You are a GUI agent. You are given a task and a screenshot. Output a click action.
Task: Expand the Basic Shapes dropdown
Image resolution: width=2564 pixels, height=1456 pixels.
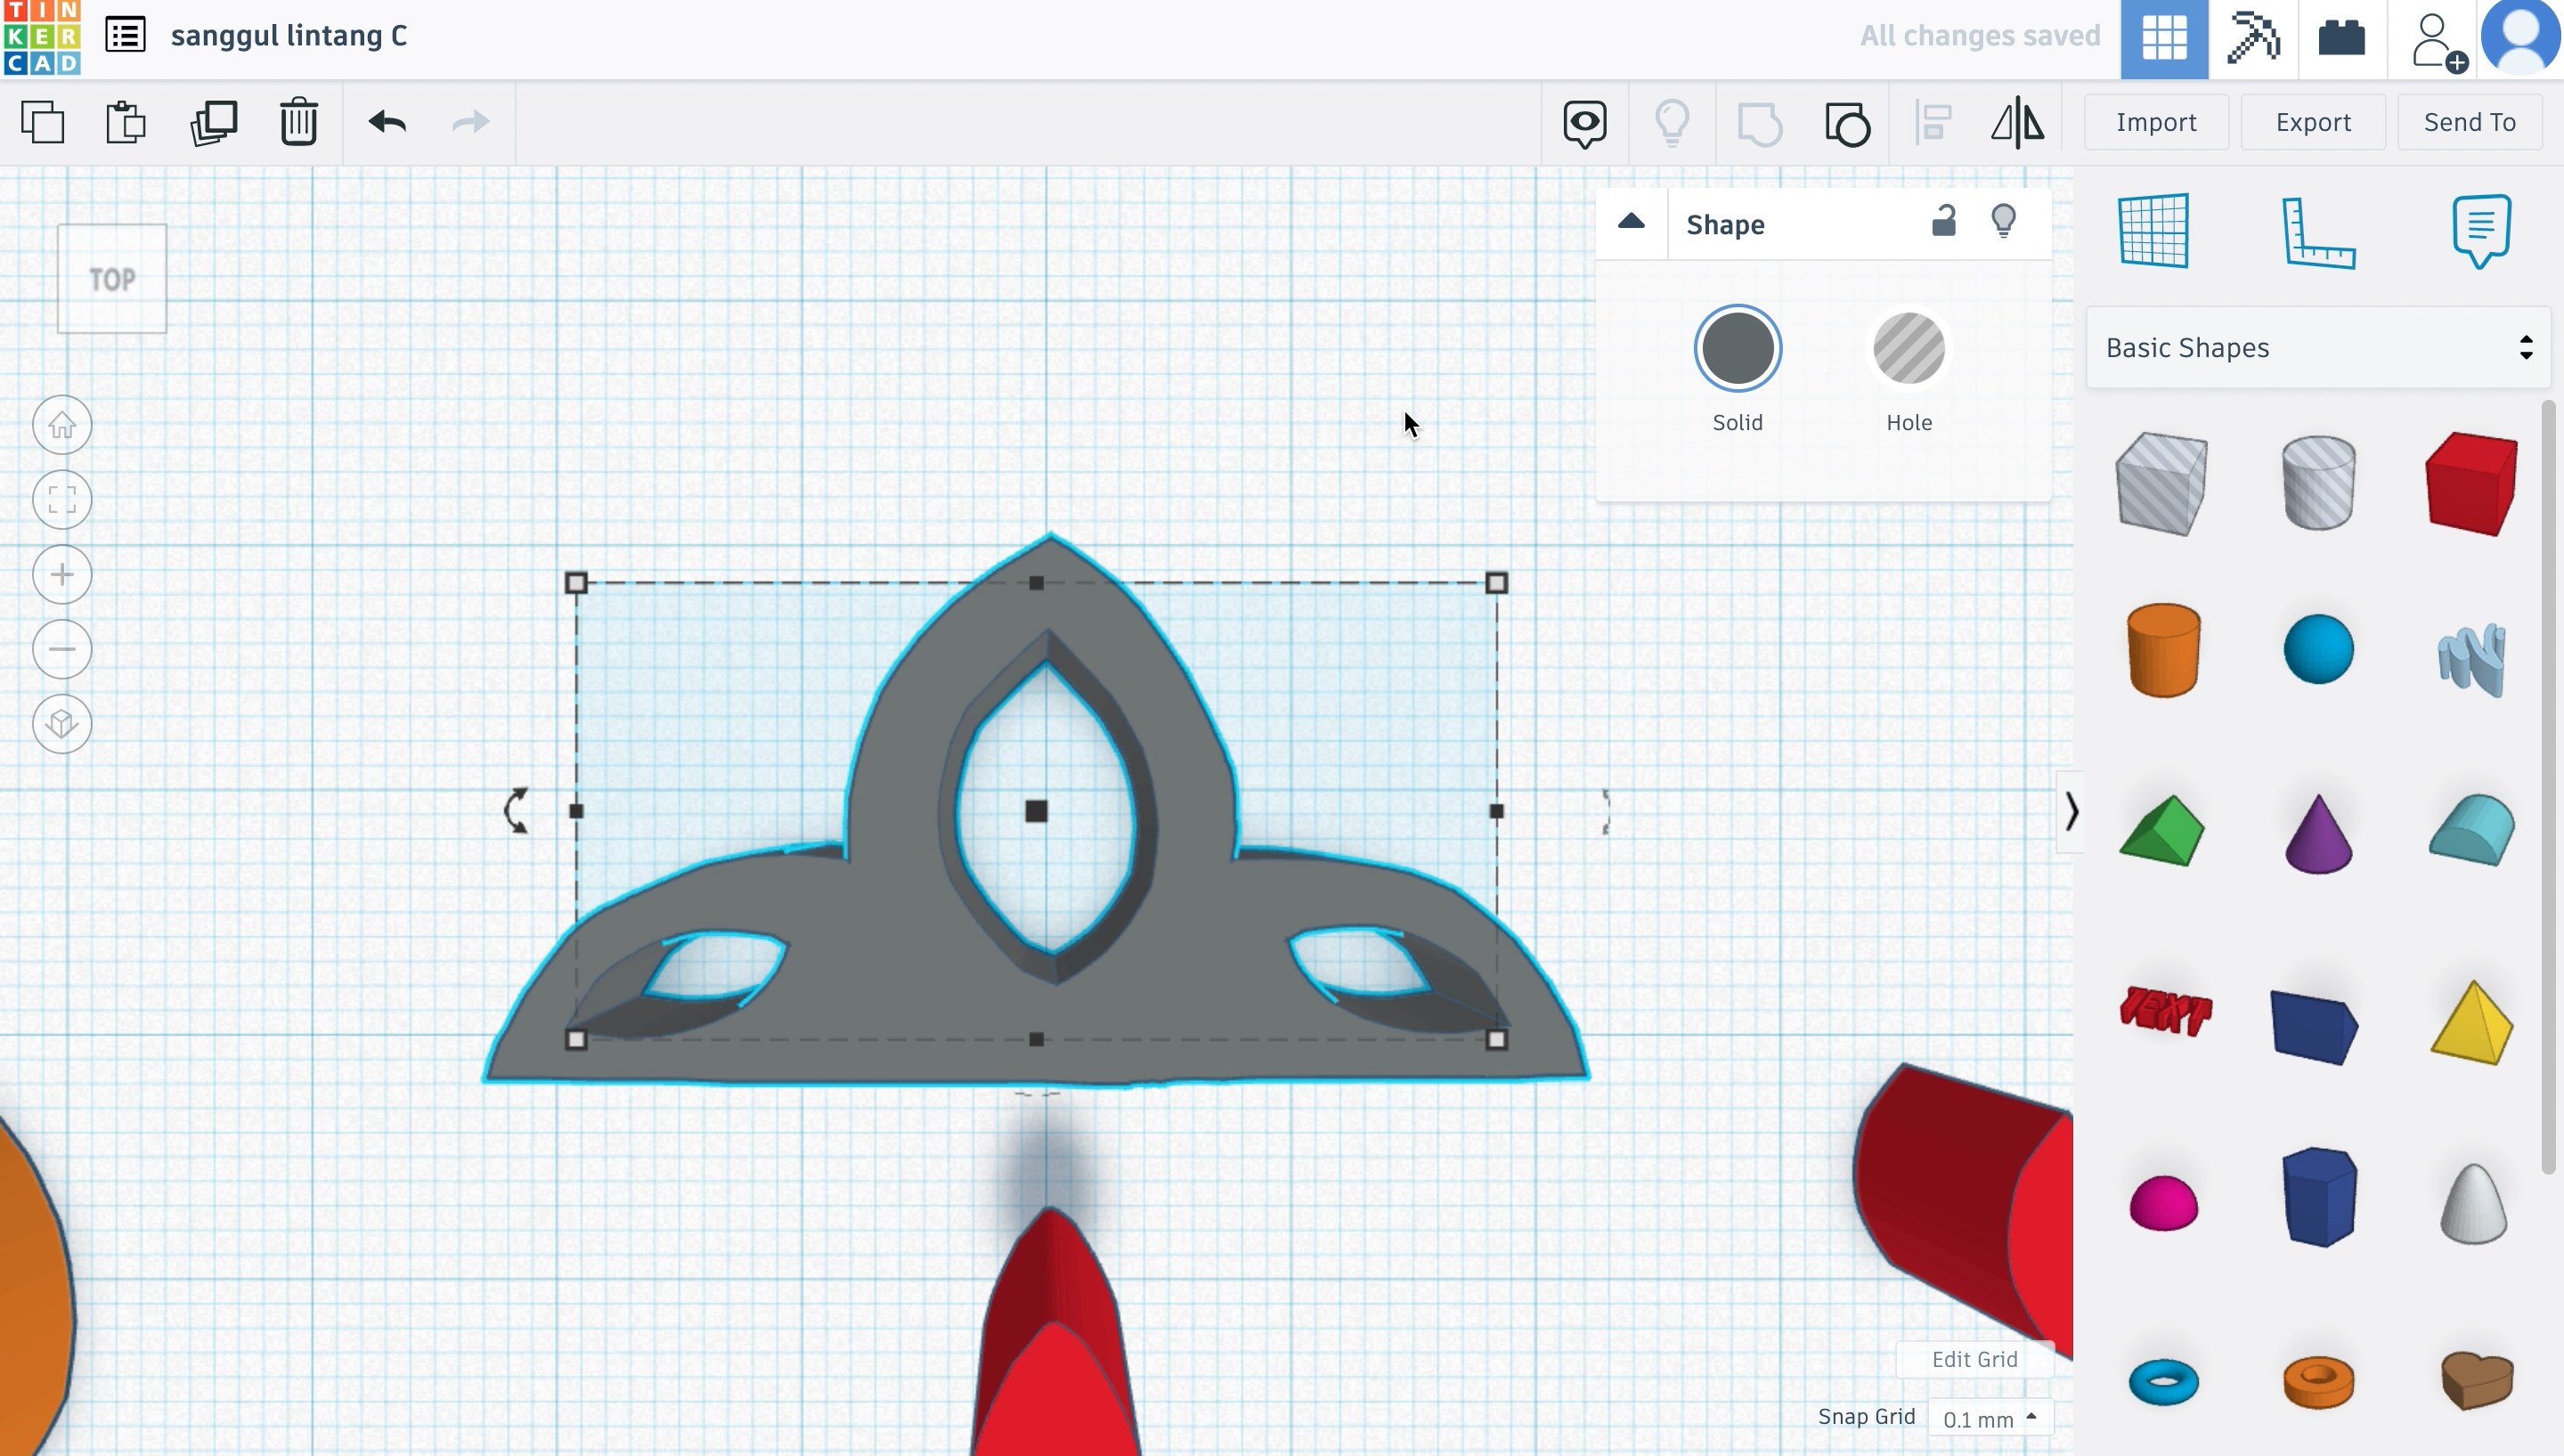coord(2317,346)
